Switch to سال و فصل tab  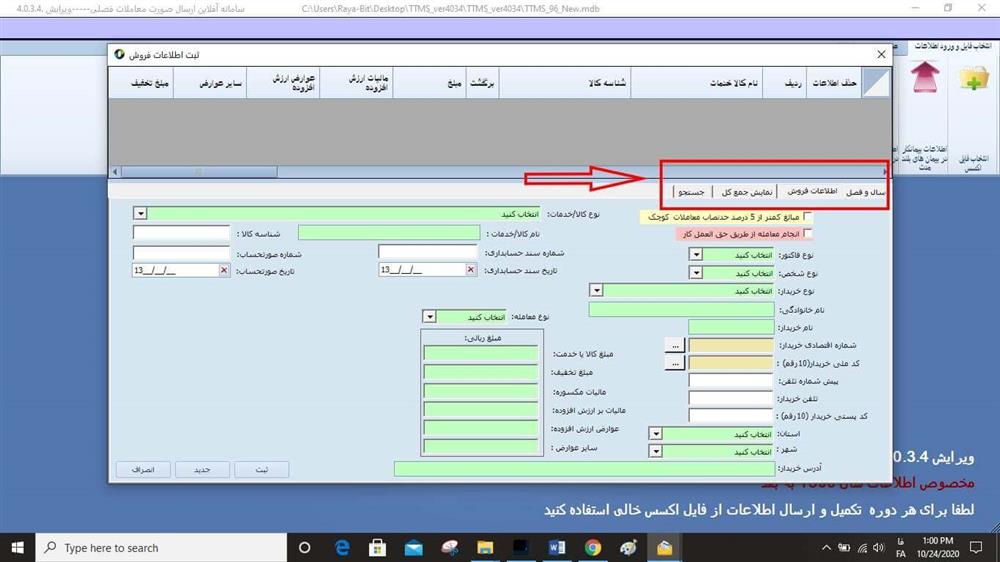865,192
